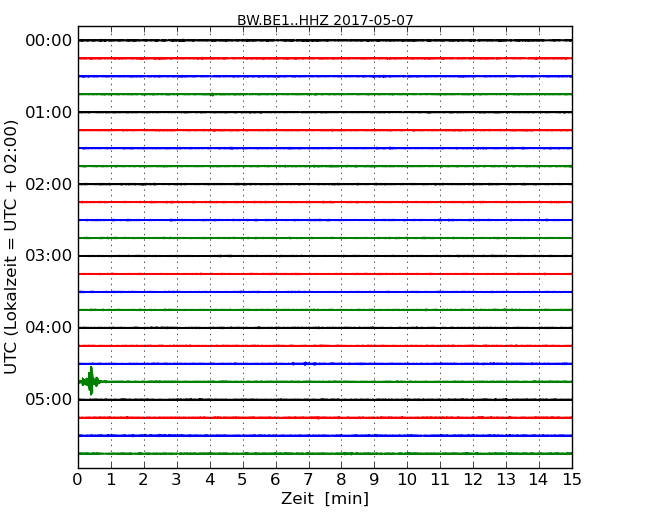Click the plot title BW.BE1..HHZ 2017-05-07

click(x=325, y=20)
